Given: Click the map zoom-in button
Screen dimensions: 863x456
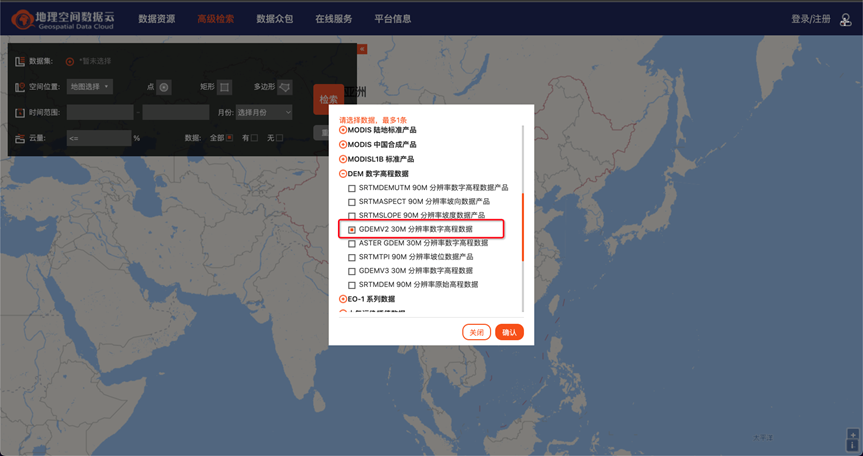Looking at the screenshot, I should coord(853,435).
